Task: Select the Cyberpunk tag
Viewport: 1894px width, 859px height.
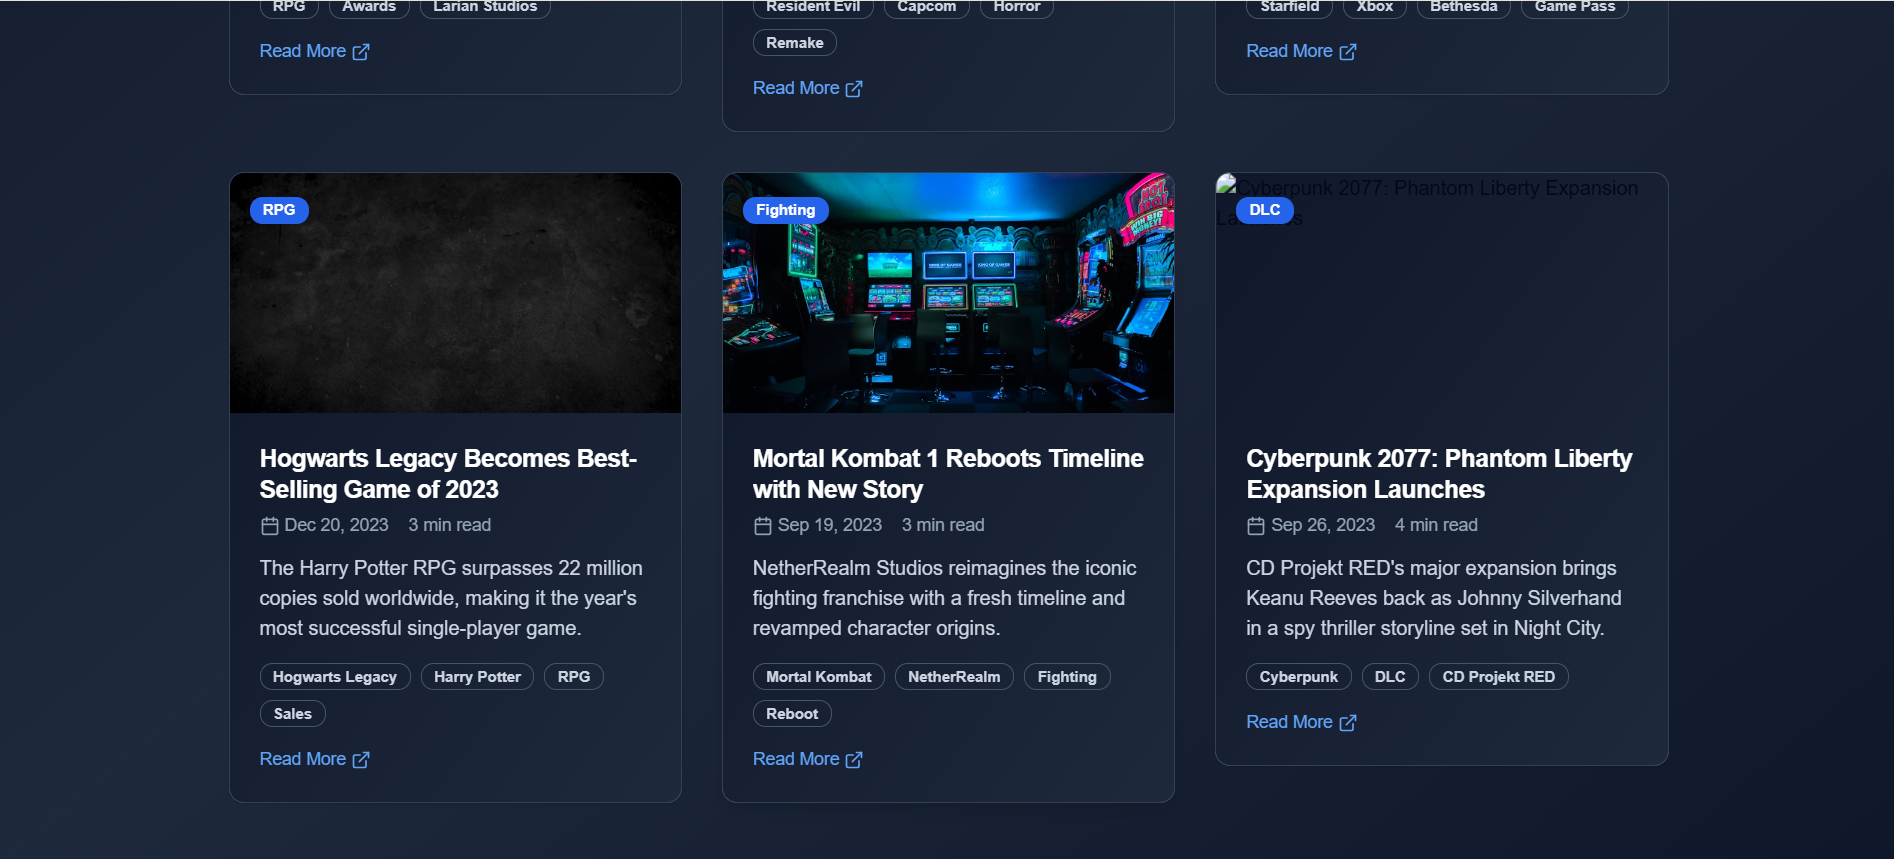Action: click(x=1299, y=677)
